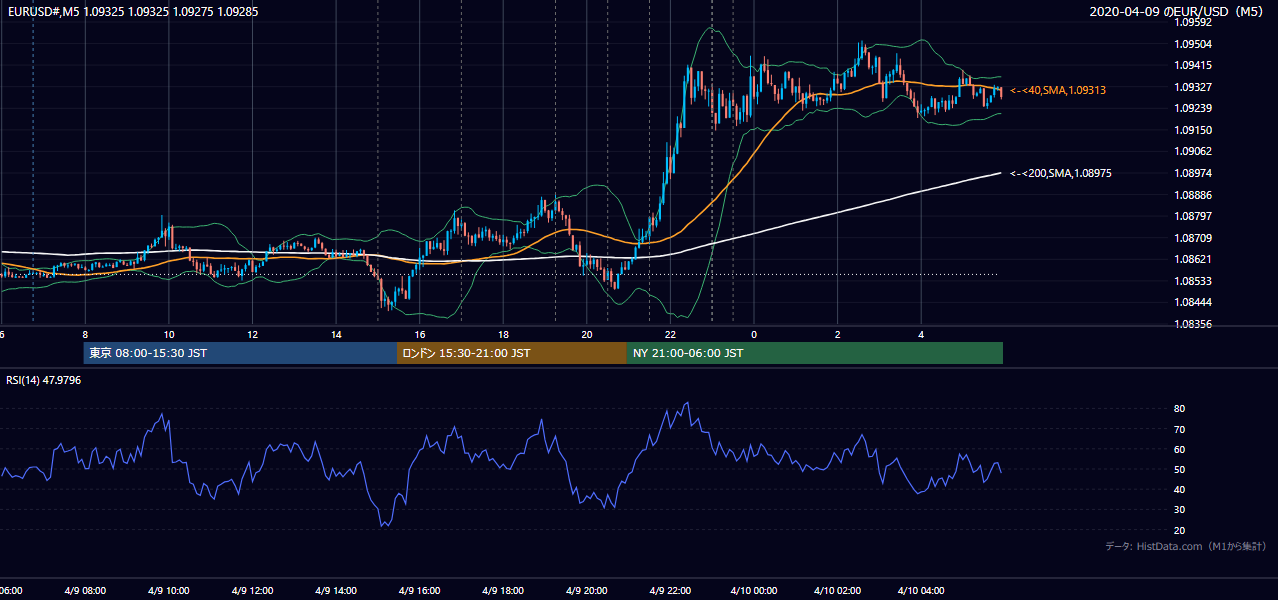Click price scale value 1.08797
Viewport: 1278px width, 600px height.
[1195, 216]
